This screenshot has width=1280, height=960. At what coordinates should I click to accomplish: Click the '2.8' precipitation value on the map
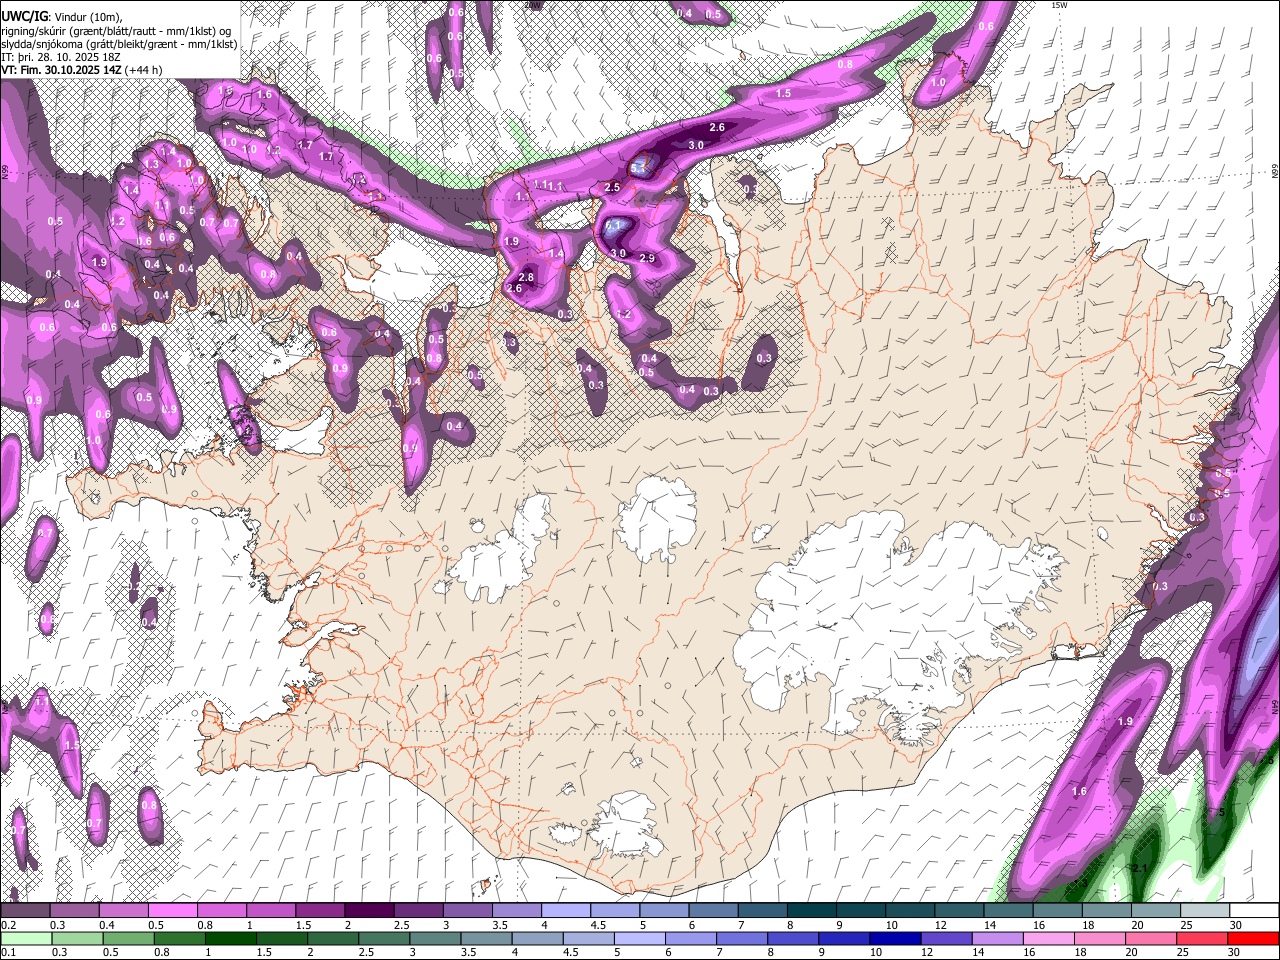click(x=527, y=277)
